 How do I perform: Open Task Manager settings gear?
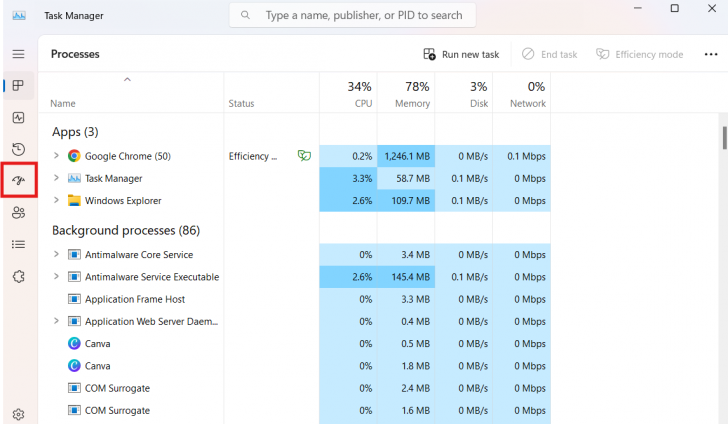(x=19, y=414)
